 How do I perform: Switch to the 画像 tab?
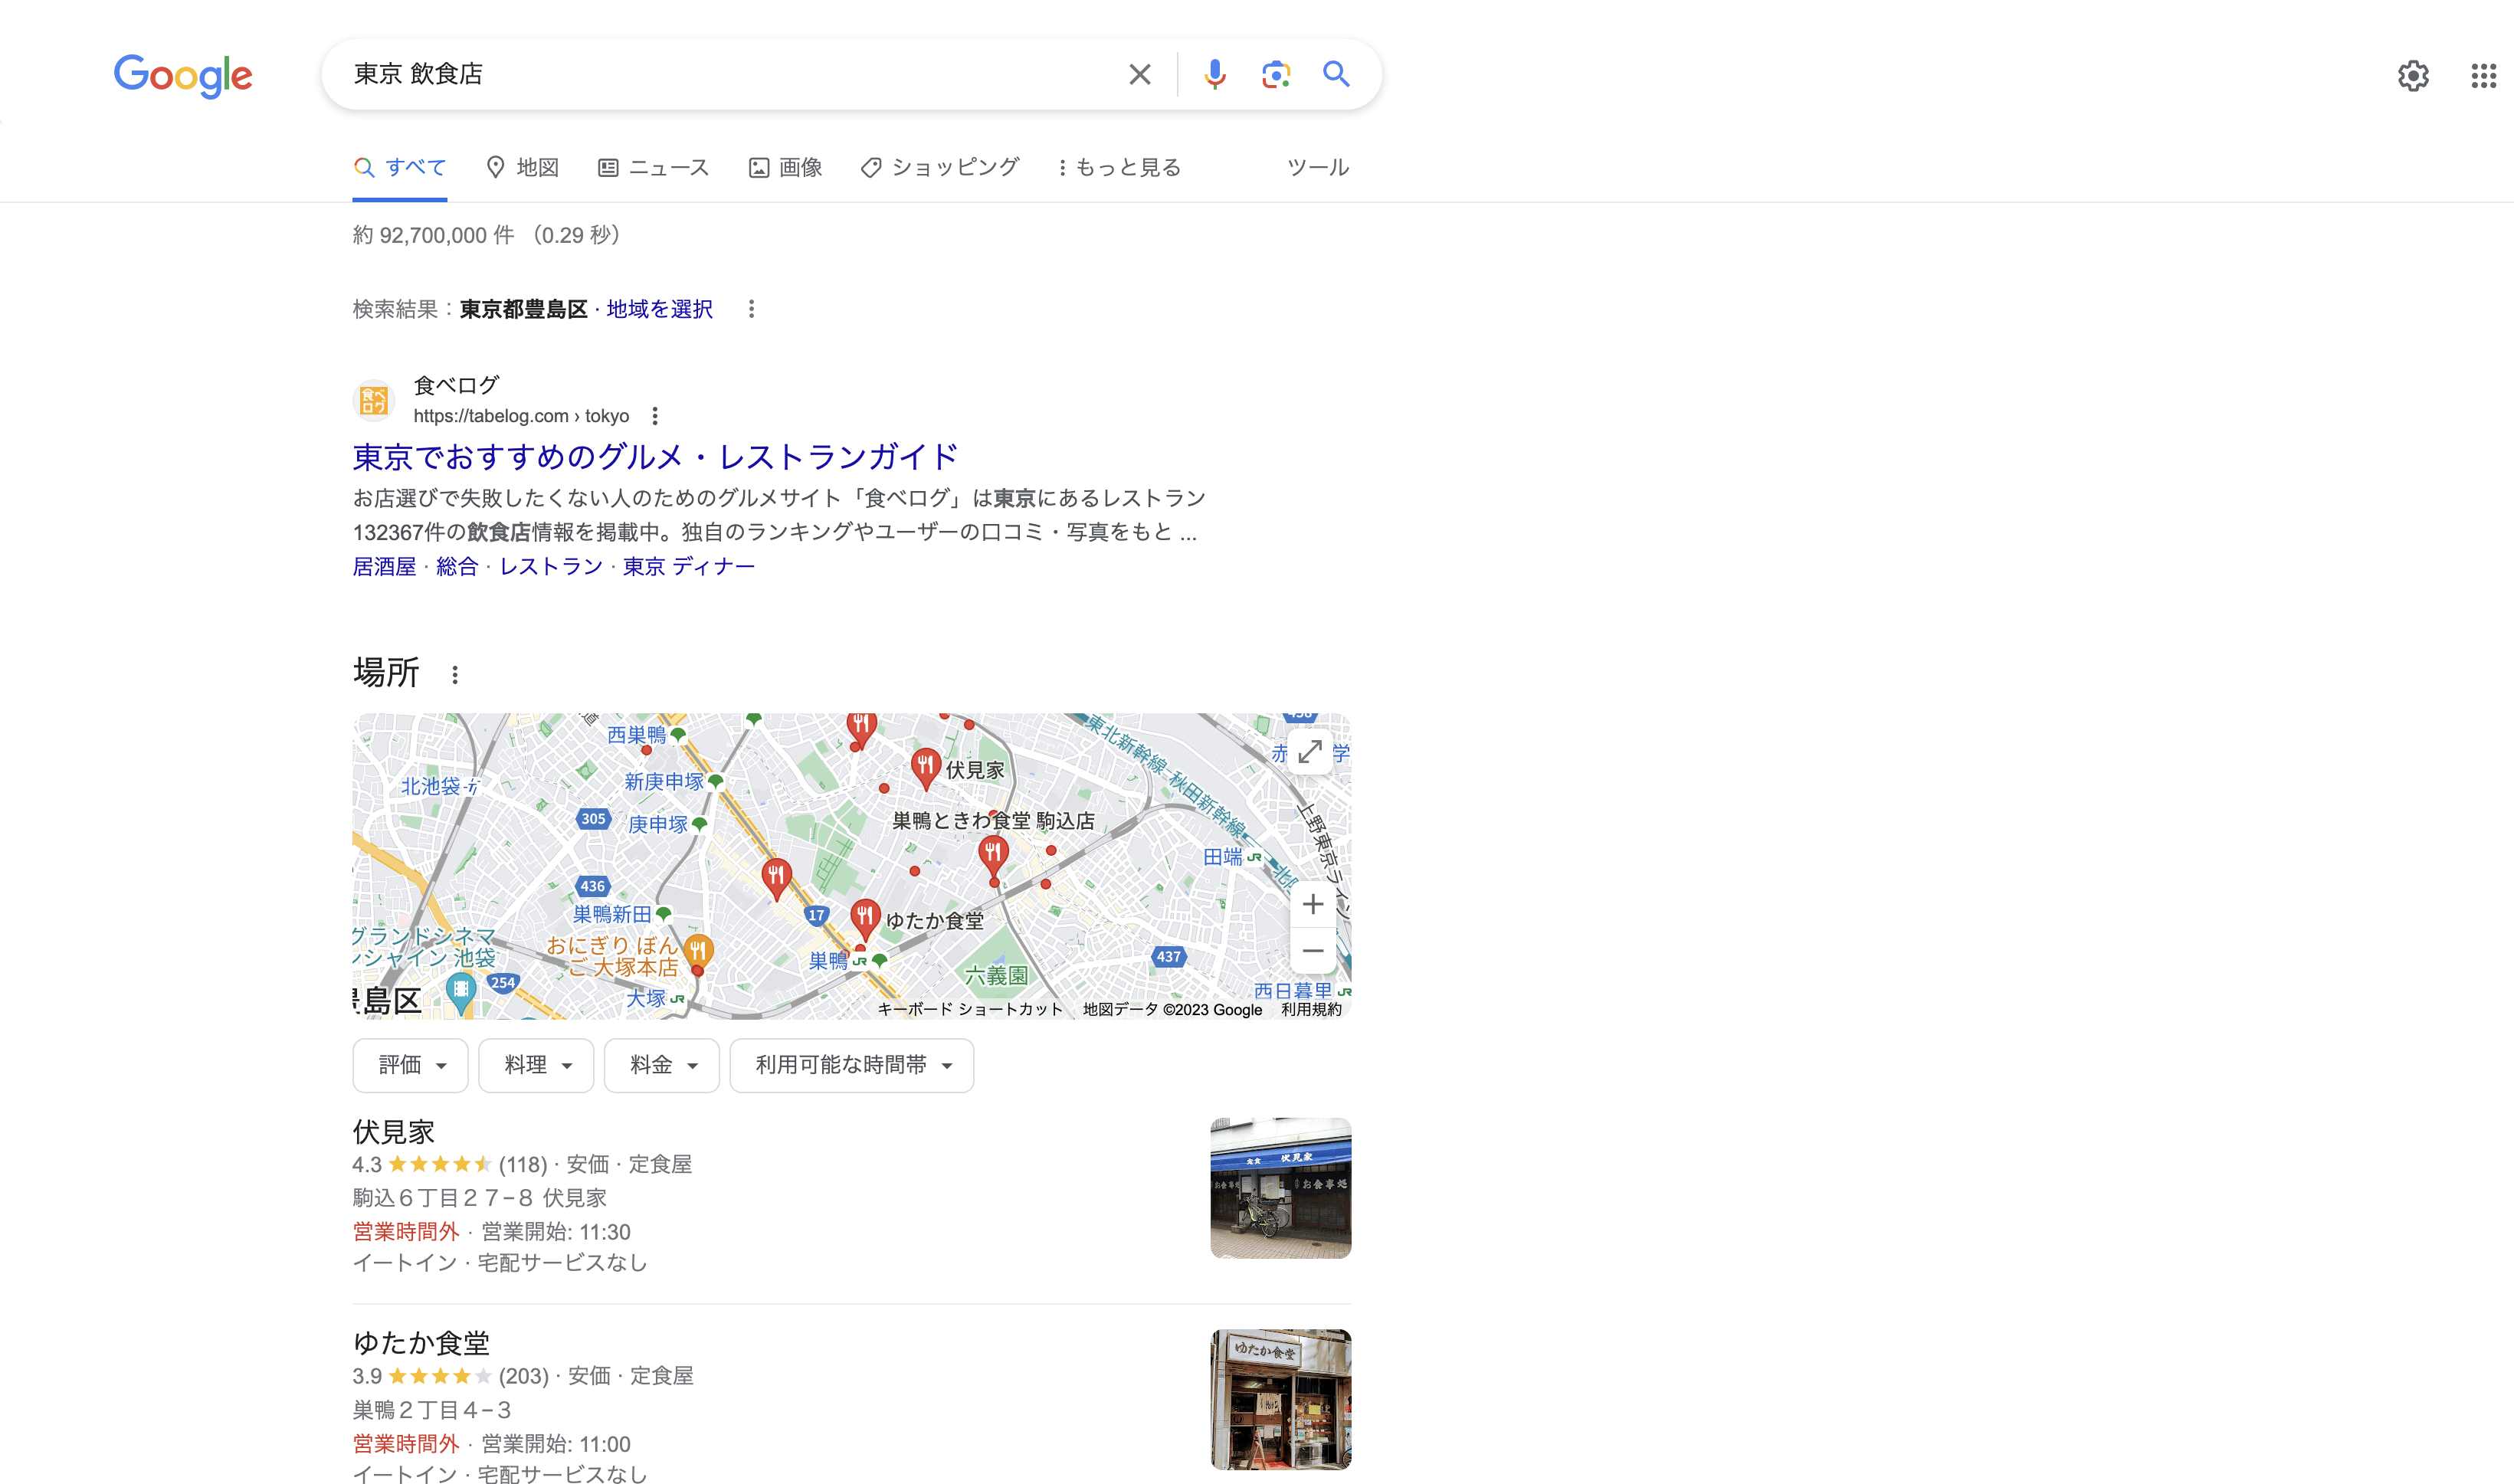pyautogui.click(x=786, y=167)
